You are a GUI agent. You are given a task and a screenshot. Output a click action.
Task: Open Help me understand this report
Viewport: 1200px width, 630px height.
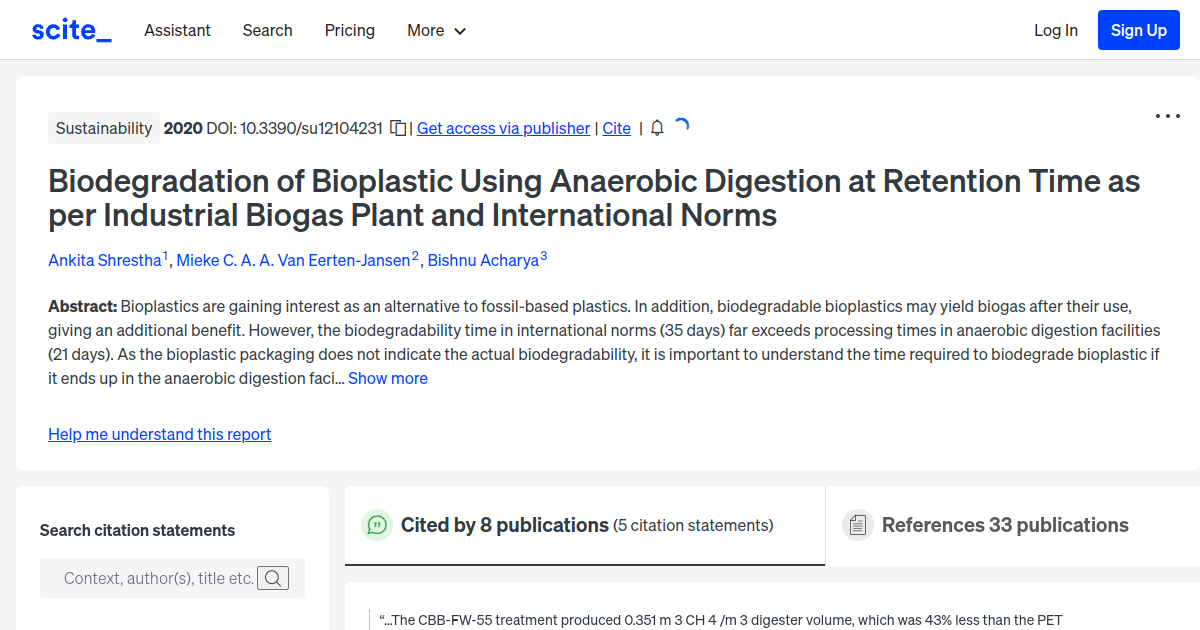coord(159,434)
